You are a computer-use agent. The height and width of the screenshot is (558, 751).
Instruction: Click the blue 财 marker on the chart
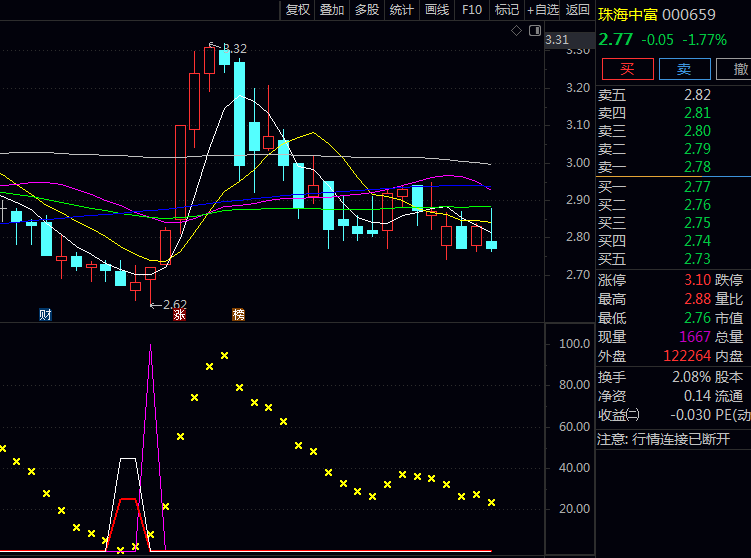click(x=45, y=314)
